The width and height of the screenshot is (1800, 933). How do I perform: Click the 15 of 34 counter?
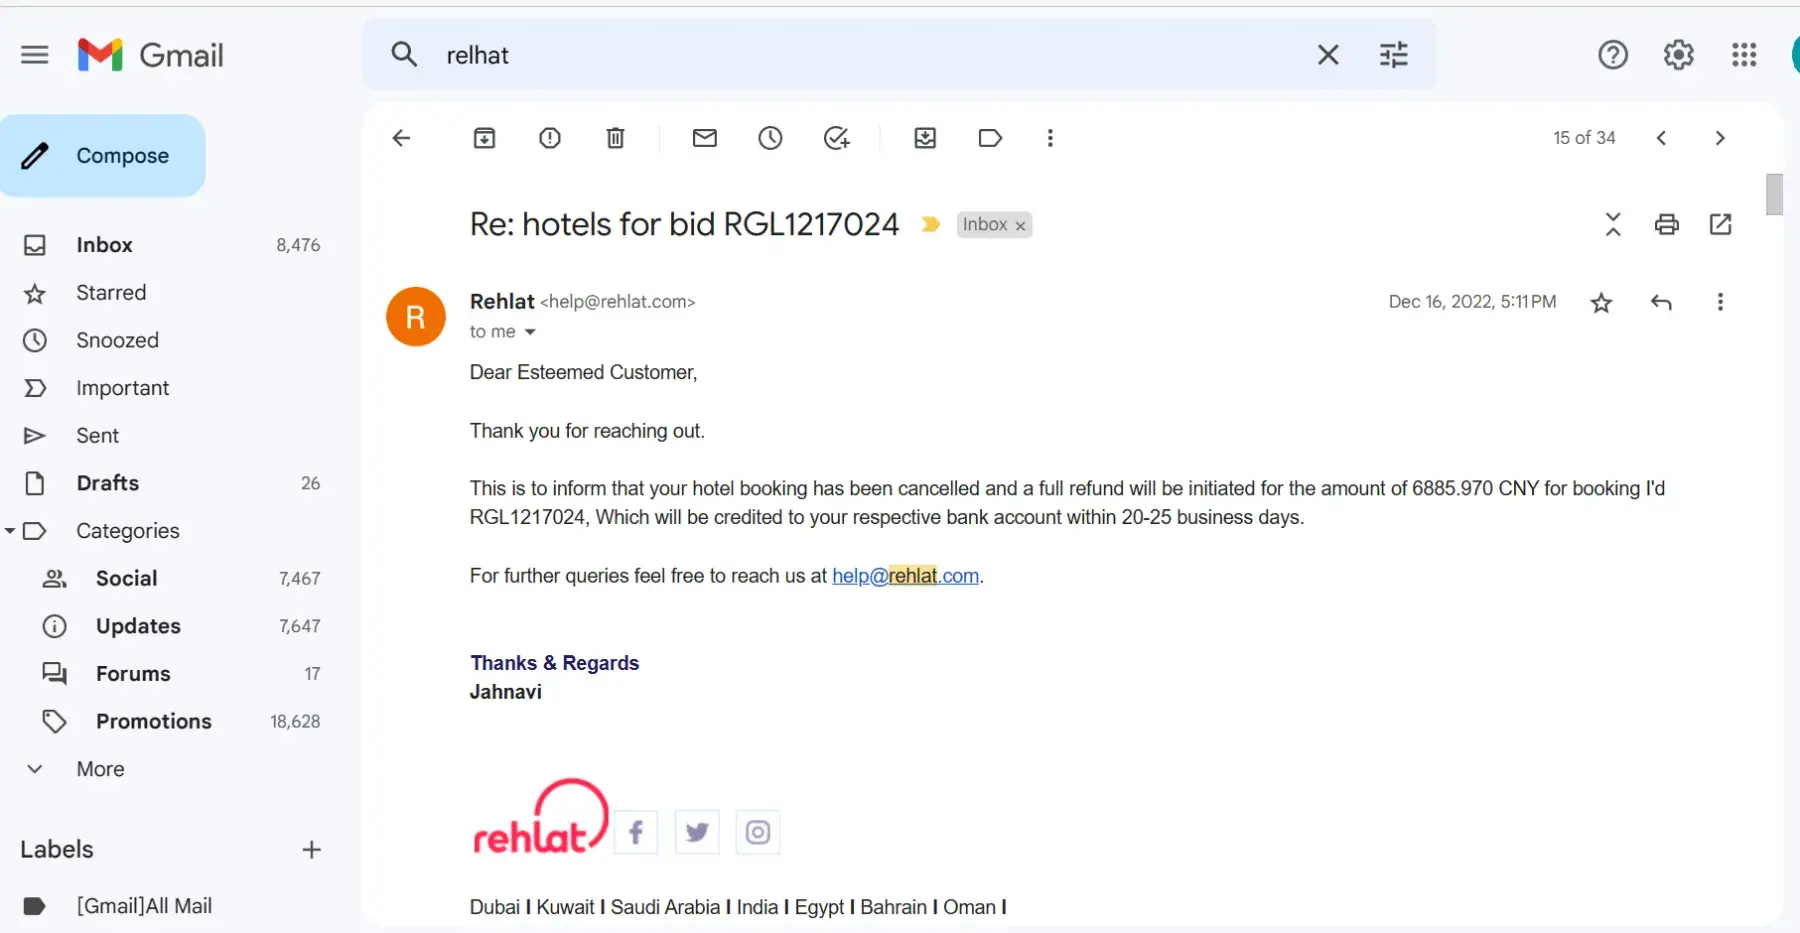tap(1584, 138)
